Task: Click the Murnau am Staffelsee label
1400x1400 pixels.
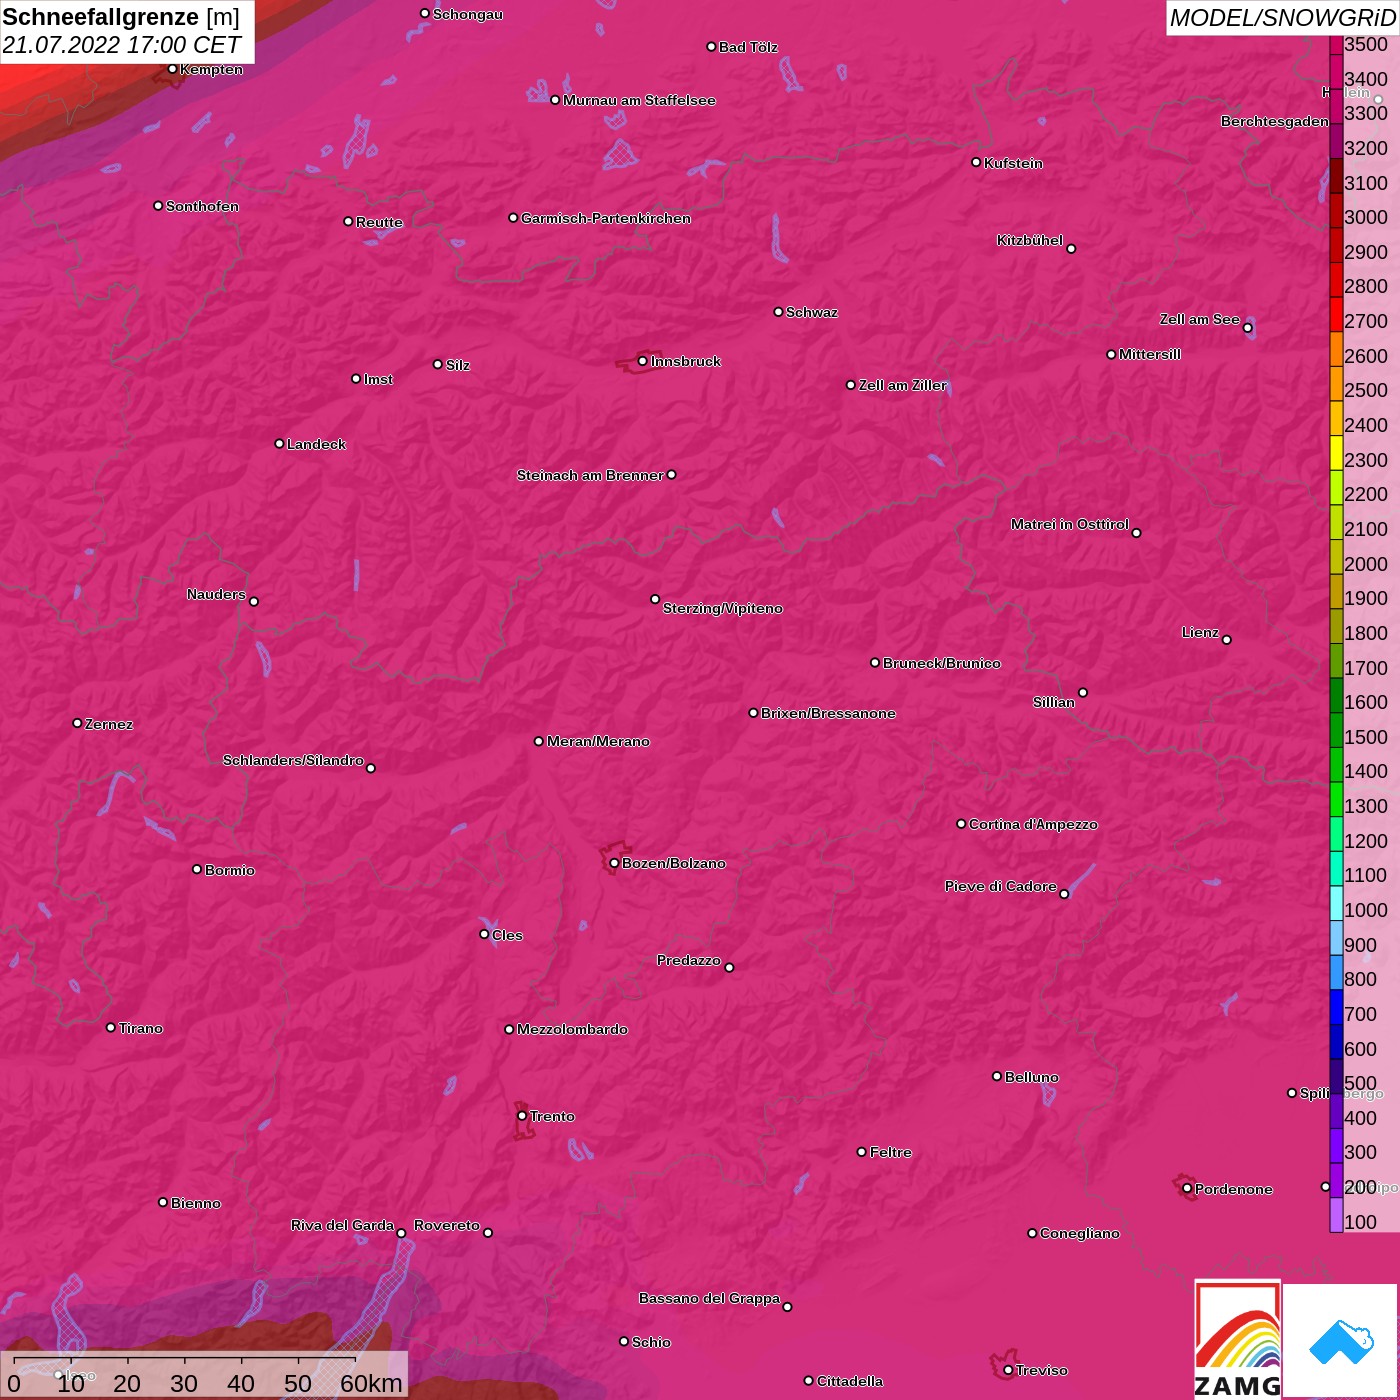Action: click(x=639, y=100)
